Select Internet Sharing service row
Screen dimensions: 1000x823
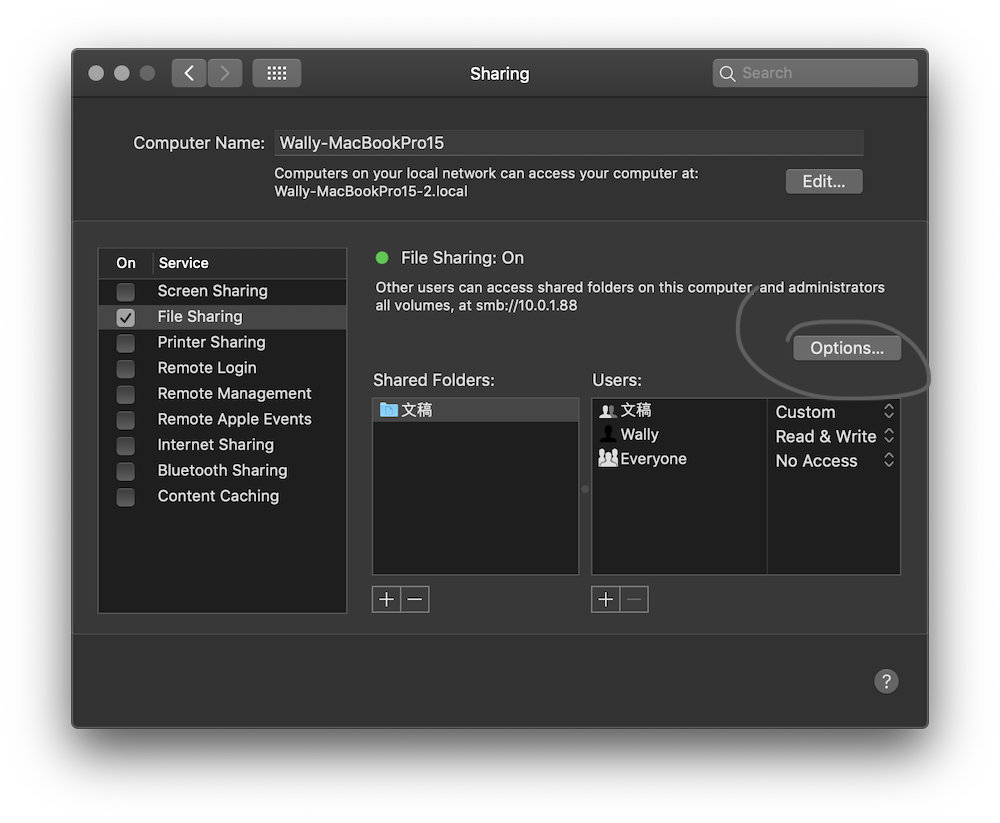coord(215,445)
